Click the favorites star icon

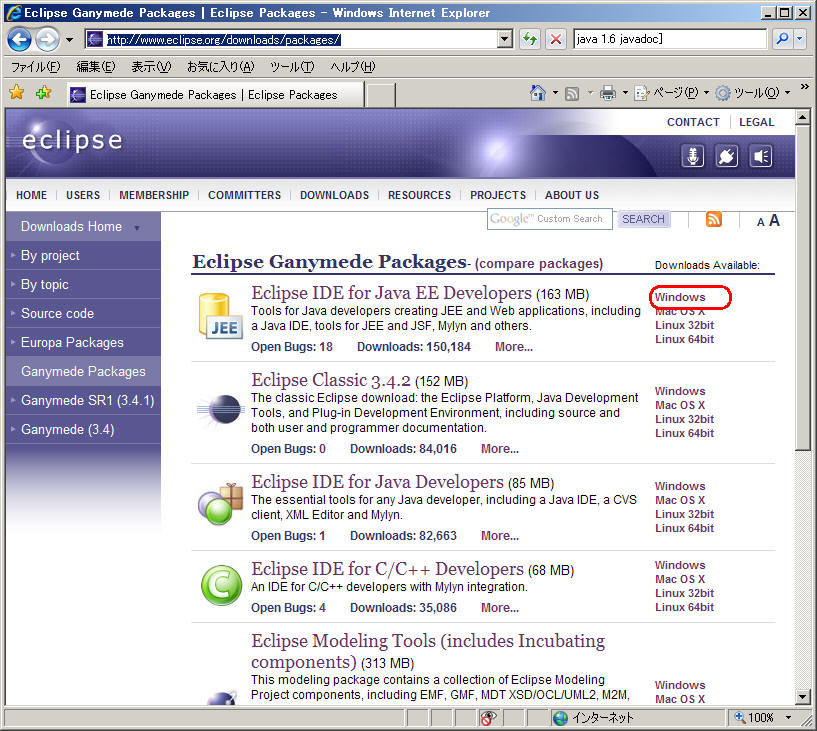click(x=16, y=93)
